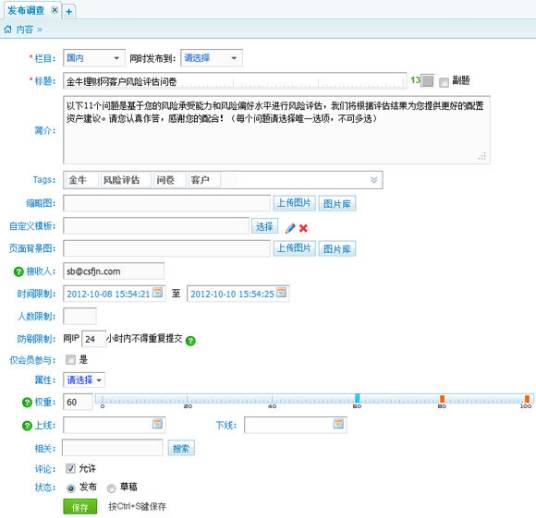Click the 自定义模板 input field
This screenshot has width=536, height=518.
point(156,226)
